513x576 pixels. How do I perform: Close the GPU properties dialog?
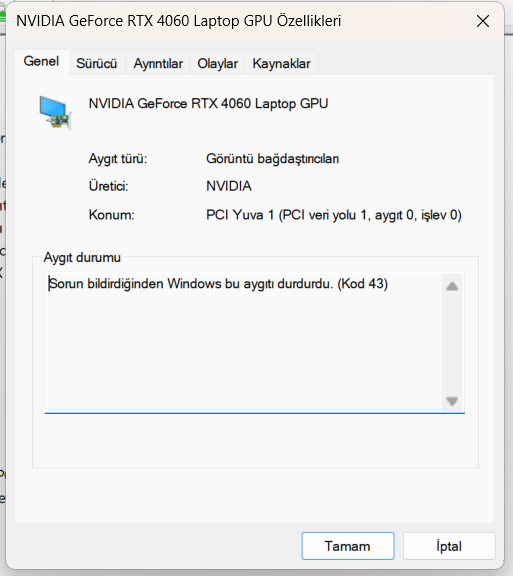(x=483, y=21)
